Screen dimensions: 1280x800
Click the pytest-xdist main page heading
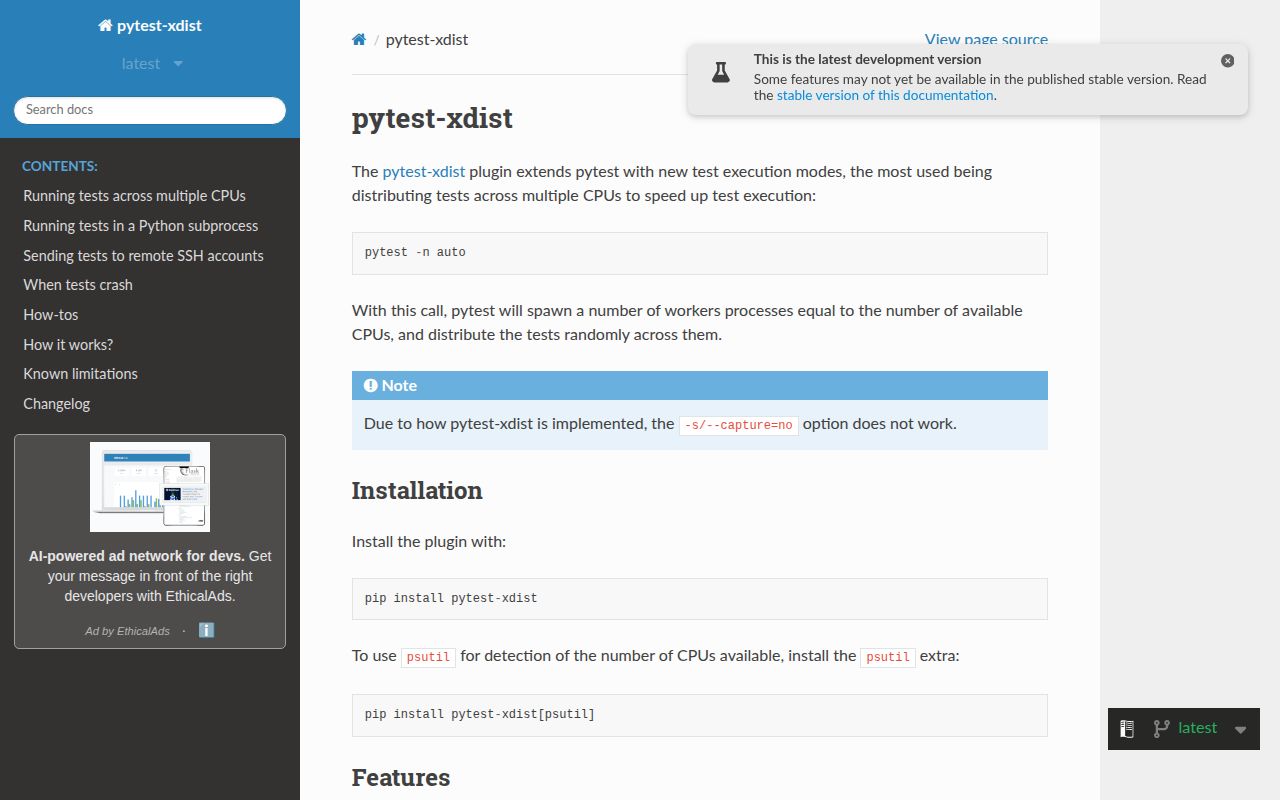432,119
